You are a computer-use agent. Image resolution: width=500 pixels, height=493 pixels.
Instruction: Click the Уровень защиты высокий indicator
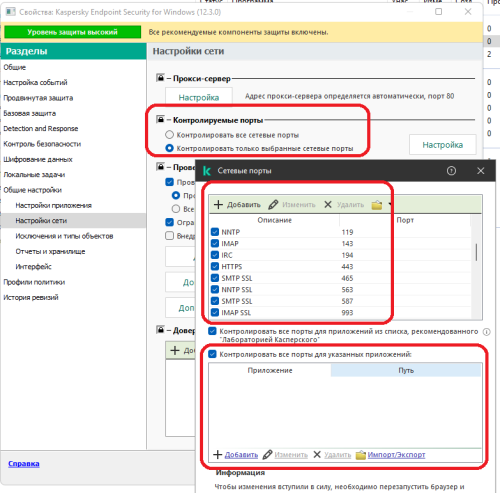coord(72,32)
